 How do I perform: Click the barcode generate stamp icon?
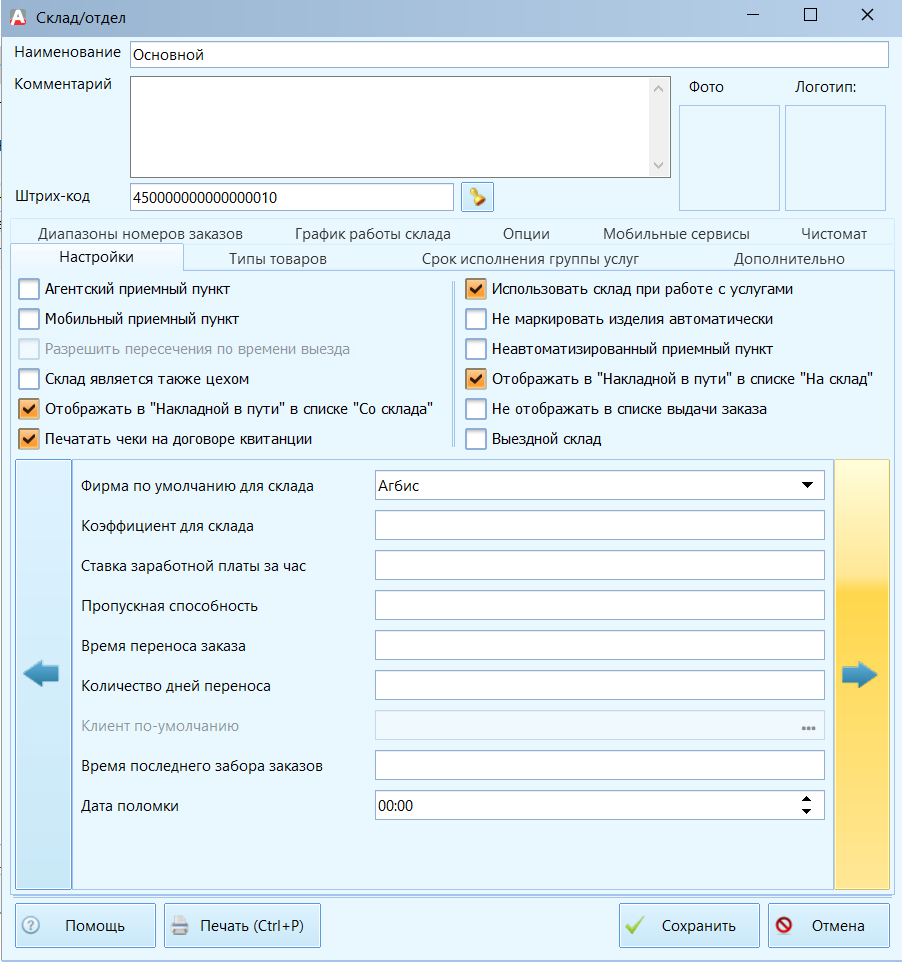477,197
